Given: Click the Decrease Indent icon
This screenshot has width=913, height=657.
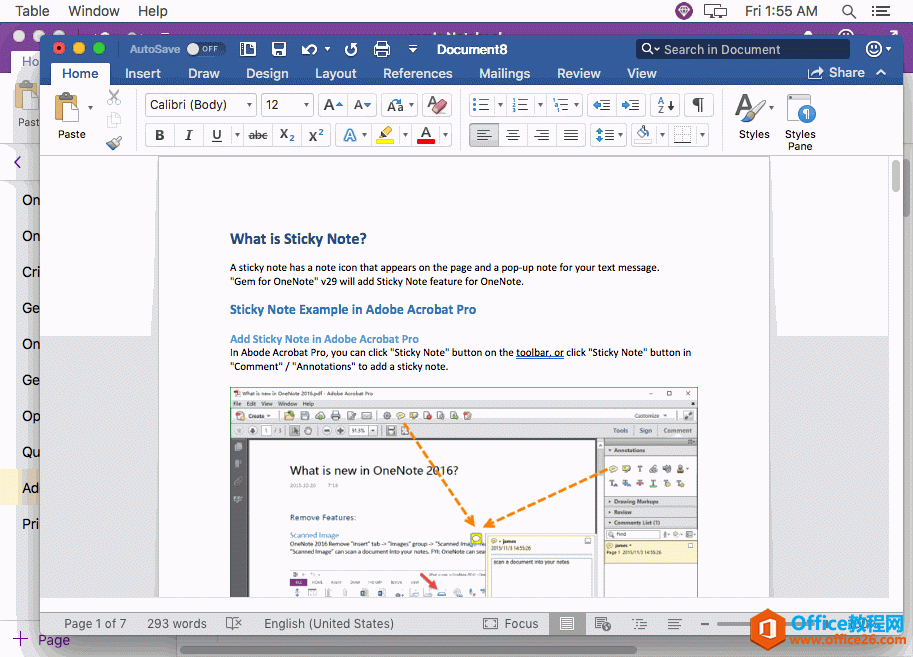Looking at the screenshot, I should tap(601, 105).
